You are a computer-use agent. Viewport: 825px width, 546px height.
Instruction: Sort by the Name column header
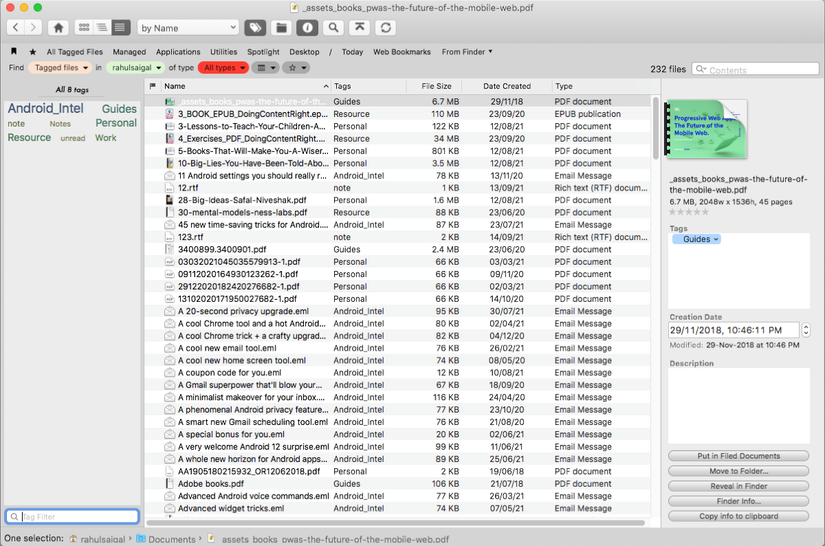click(x=246, y=86)
